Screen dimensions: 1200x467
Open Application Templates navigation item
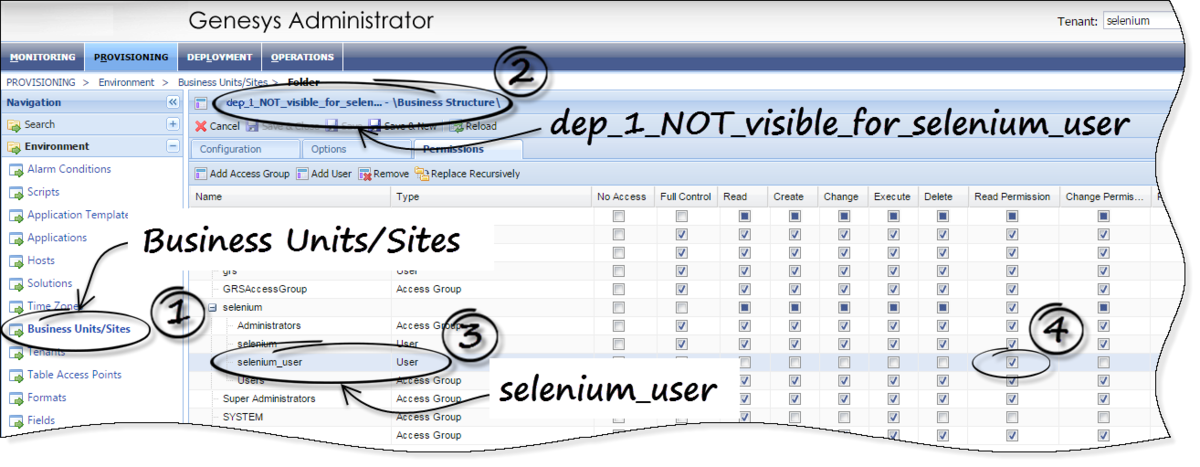78,215
